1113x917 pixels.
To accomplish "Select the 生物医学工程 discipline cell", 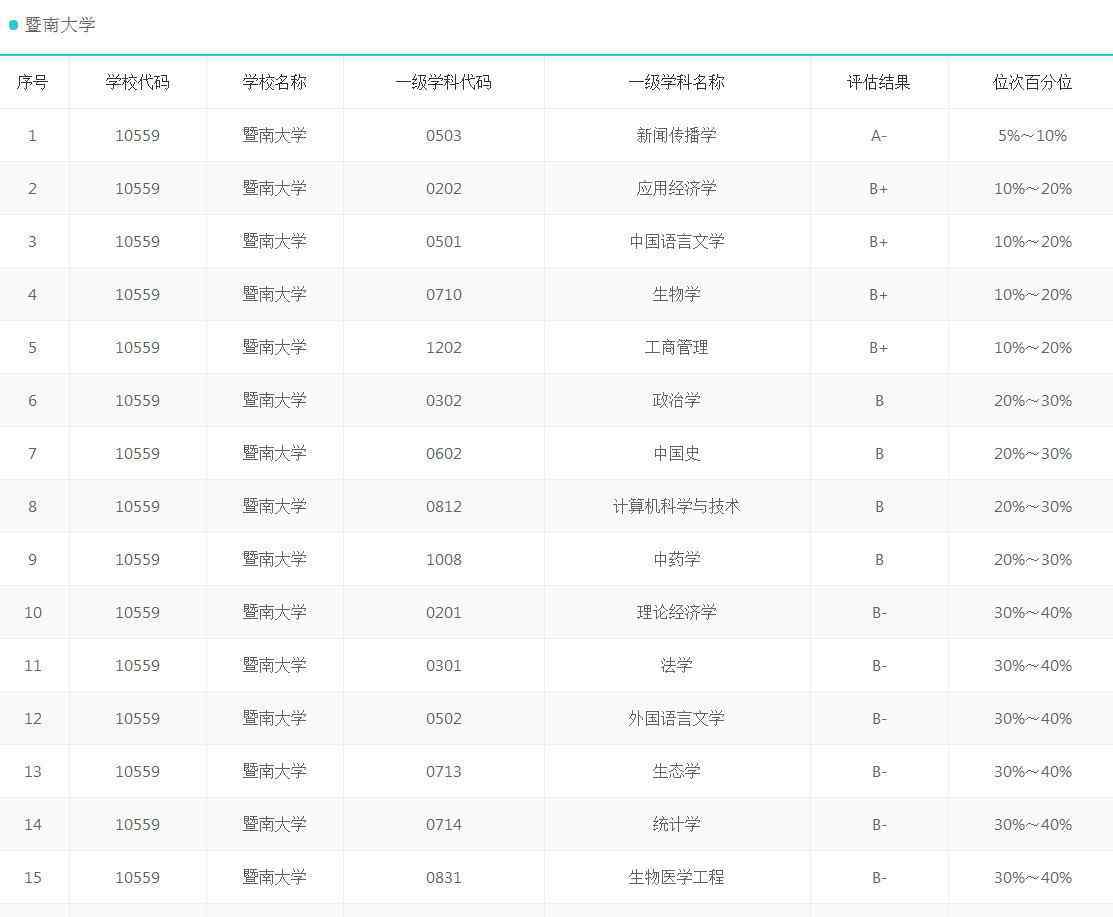I will pyautogui.click(x=676, y=877).
